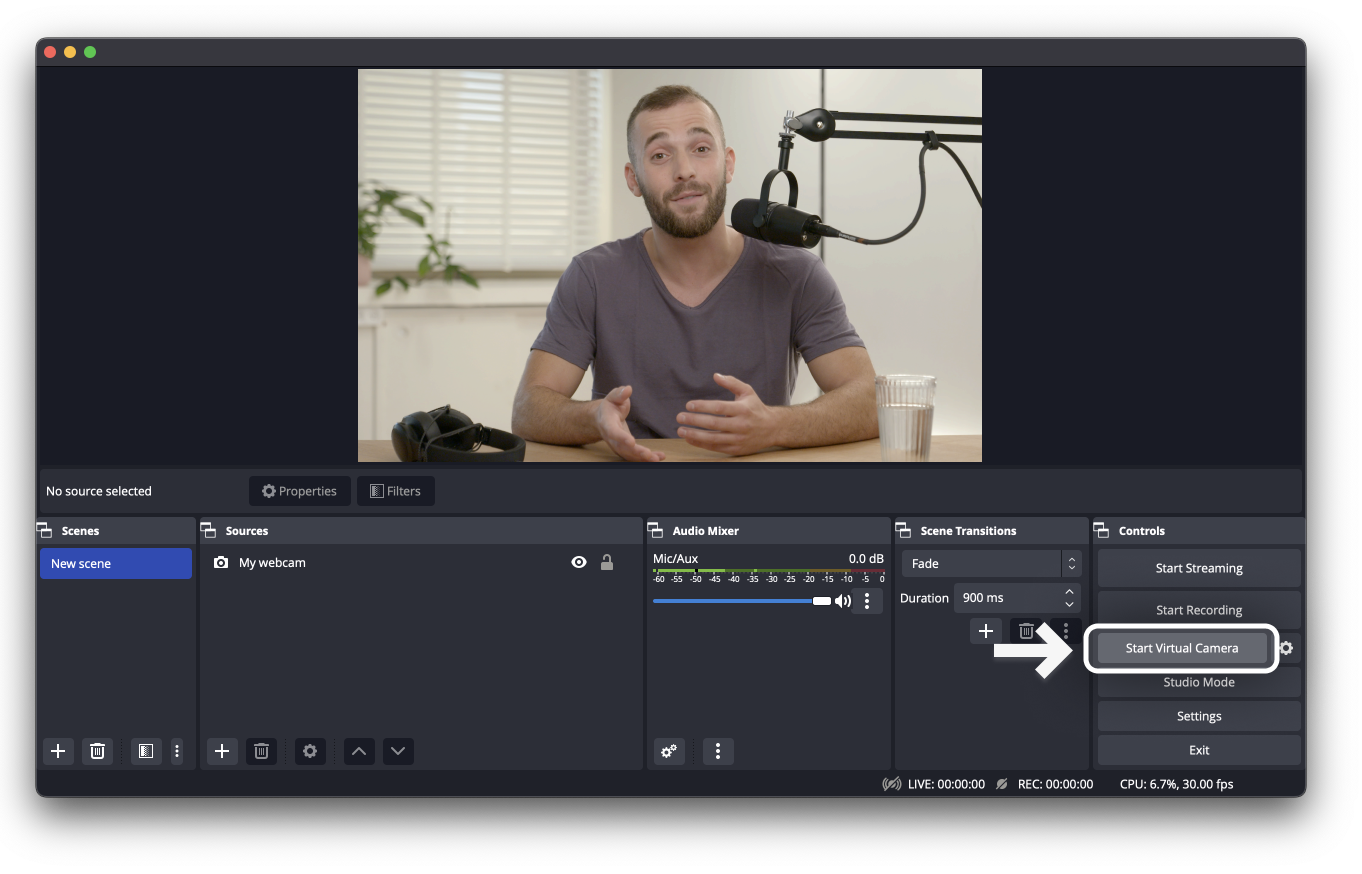Viewport: 1362px width, 874px height.
Task: Open advanced audio properties gears icon
Action: click(669, 751)
